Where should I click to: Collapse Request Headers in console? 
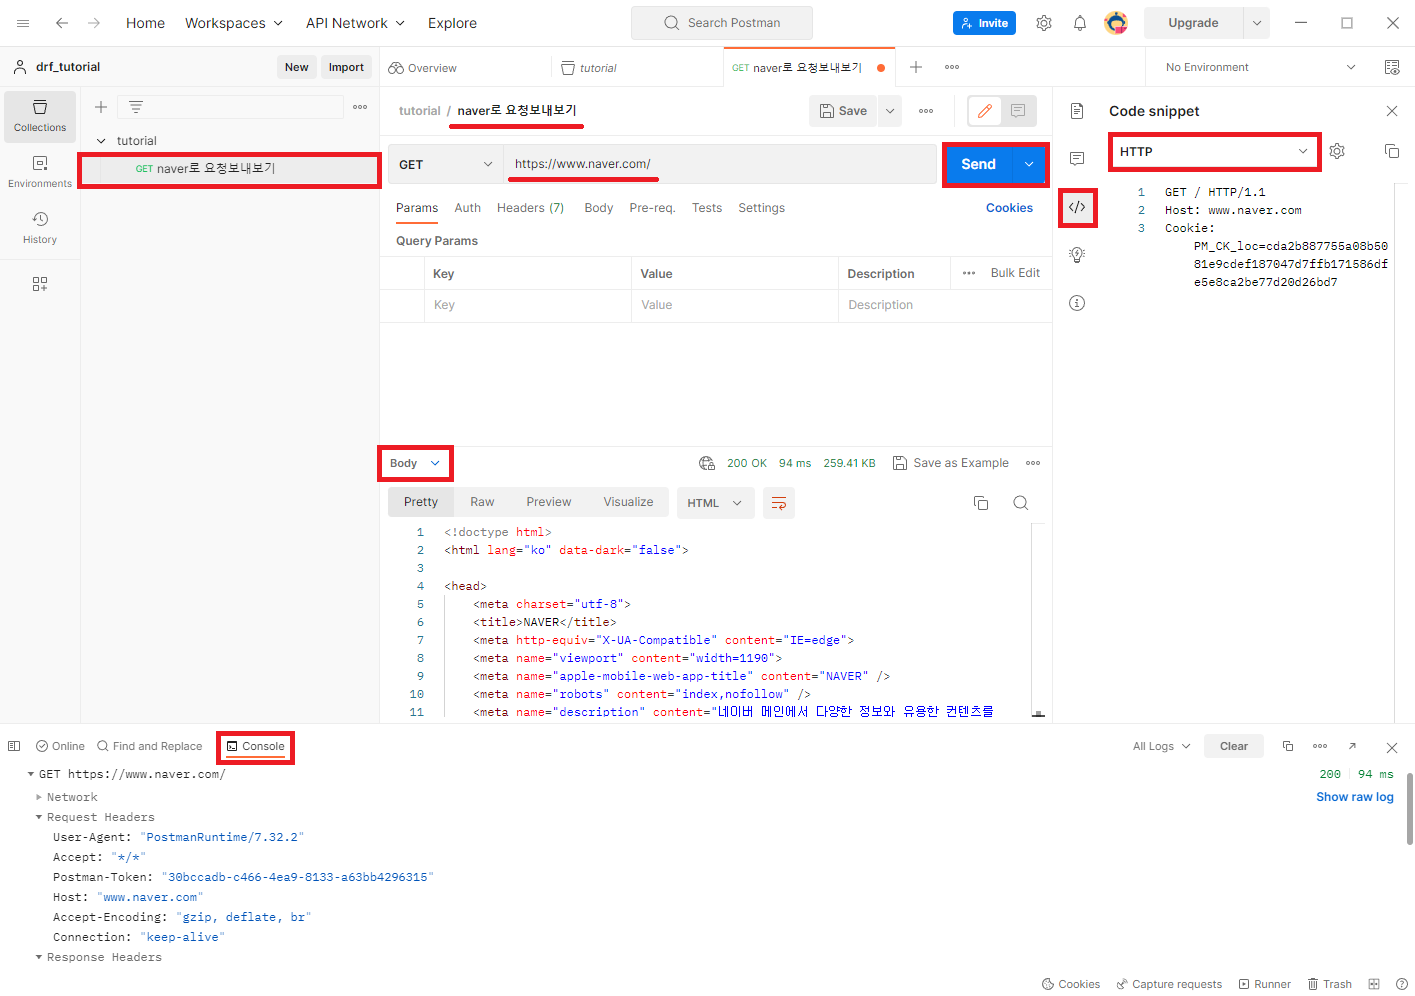click(x=39, y=817)
